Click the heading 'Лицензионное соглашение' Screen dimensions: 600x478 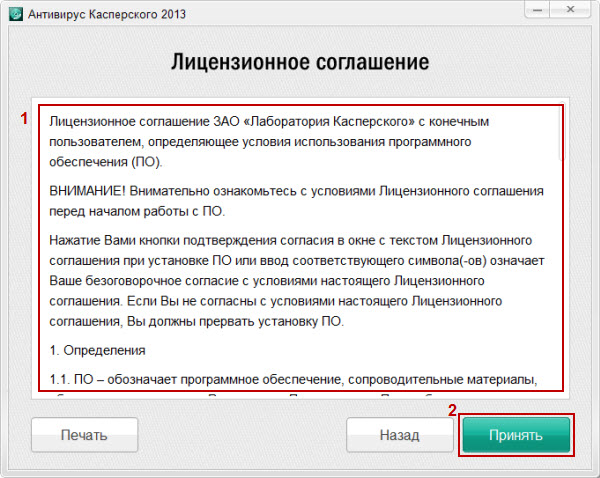pos(300,62)
